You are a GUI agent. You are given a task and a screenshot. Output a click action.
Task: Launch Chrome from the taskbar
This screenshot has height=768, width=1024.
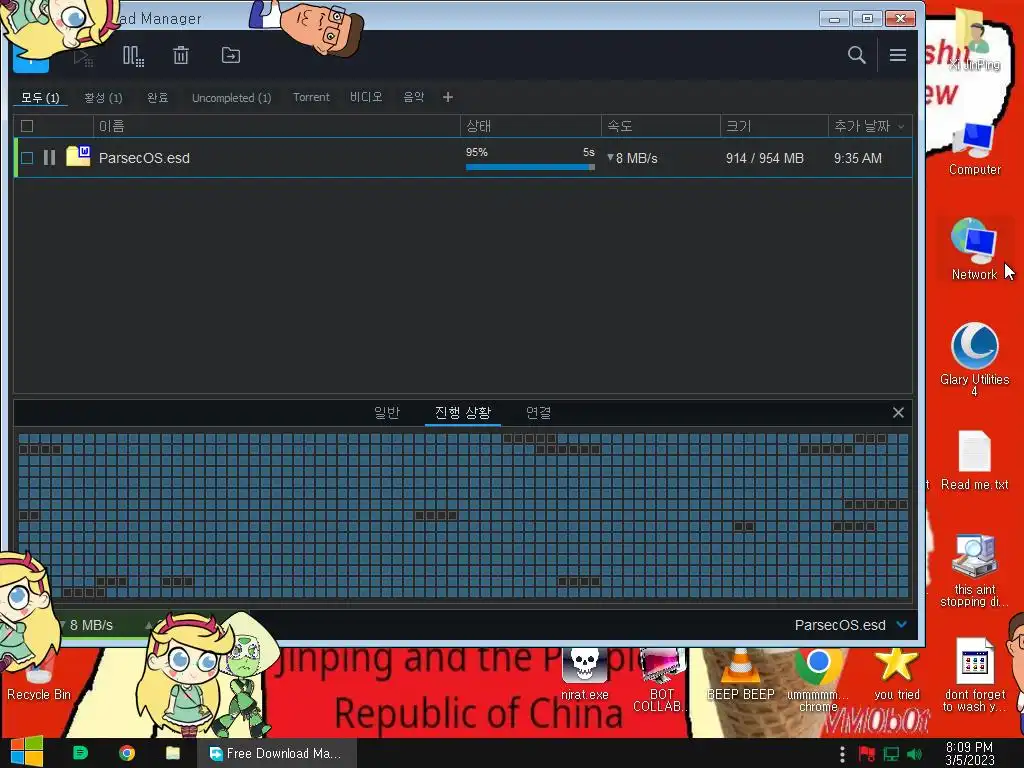coord(127,753)
